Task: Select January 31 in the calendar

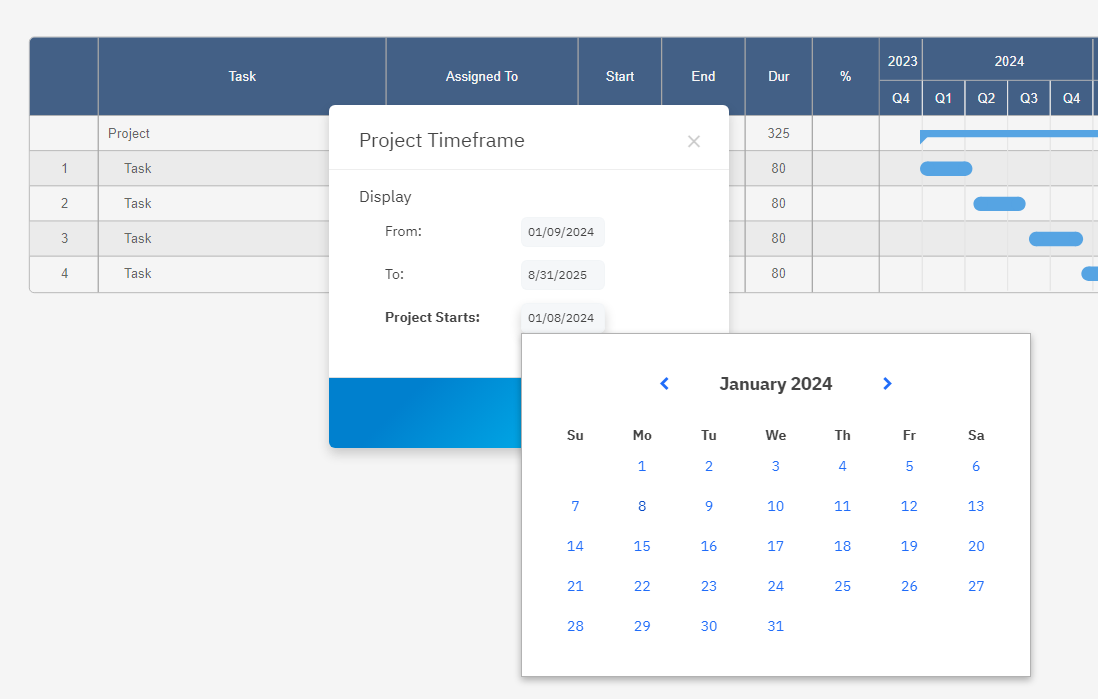Action: tap(775, 626)
